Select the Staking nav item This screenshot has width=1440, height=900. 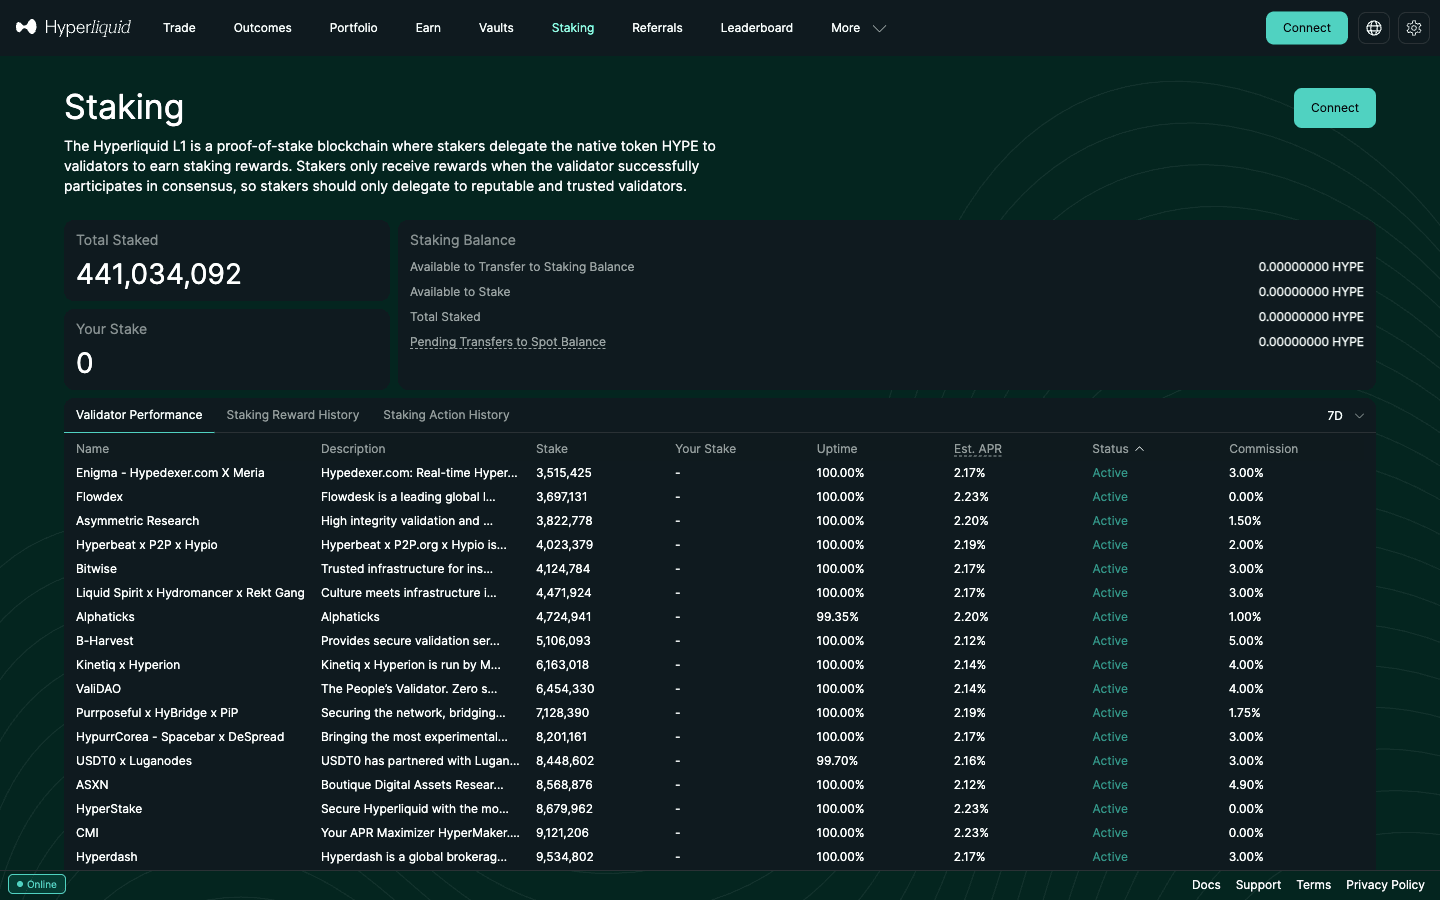pos(573,28)
